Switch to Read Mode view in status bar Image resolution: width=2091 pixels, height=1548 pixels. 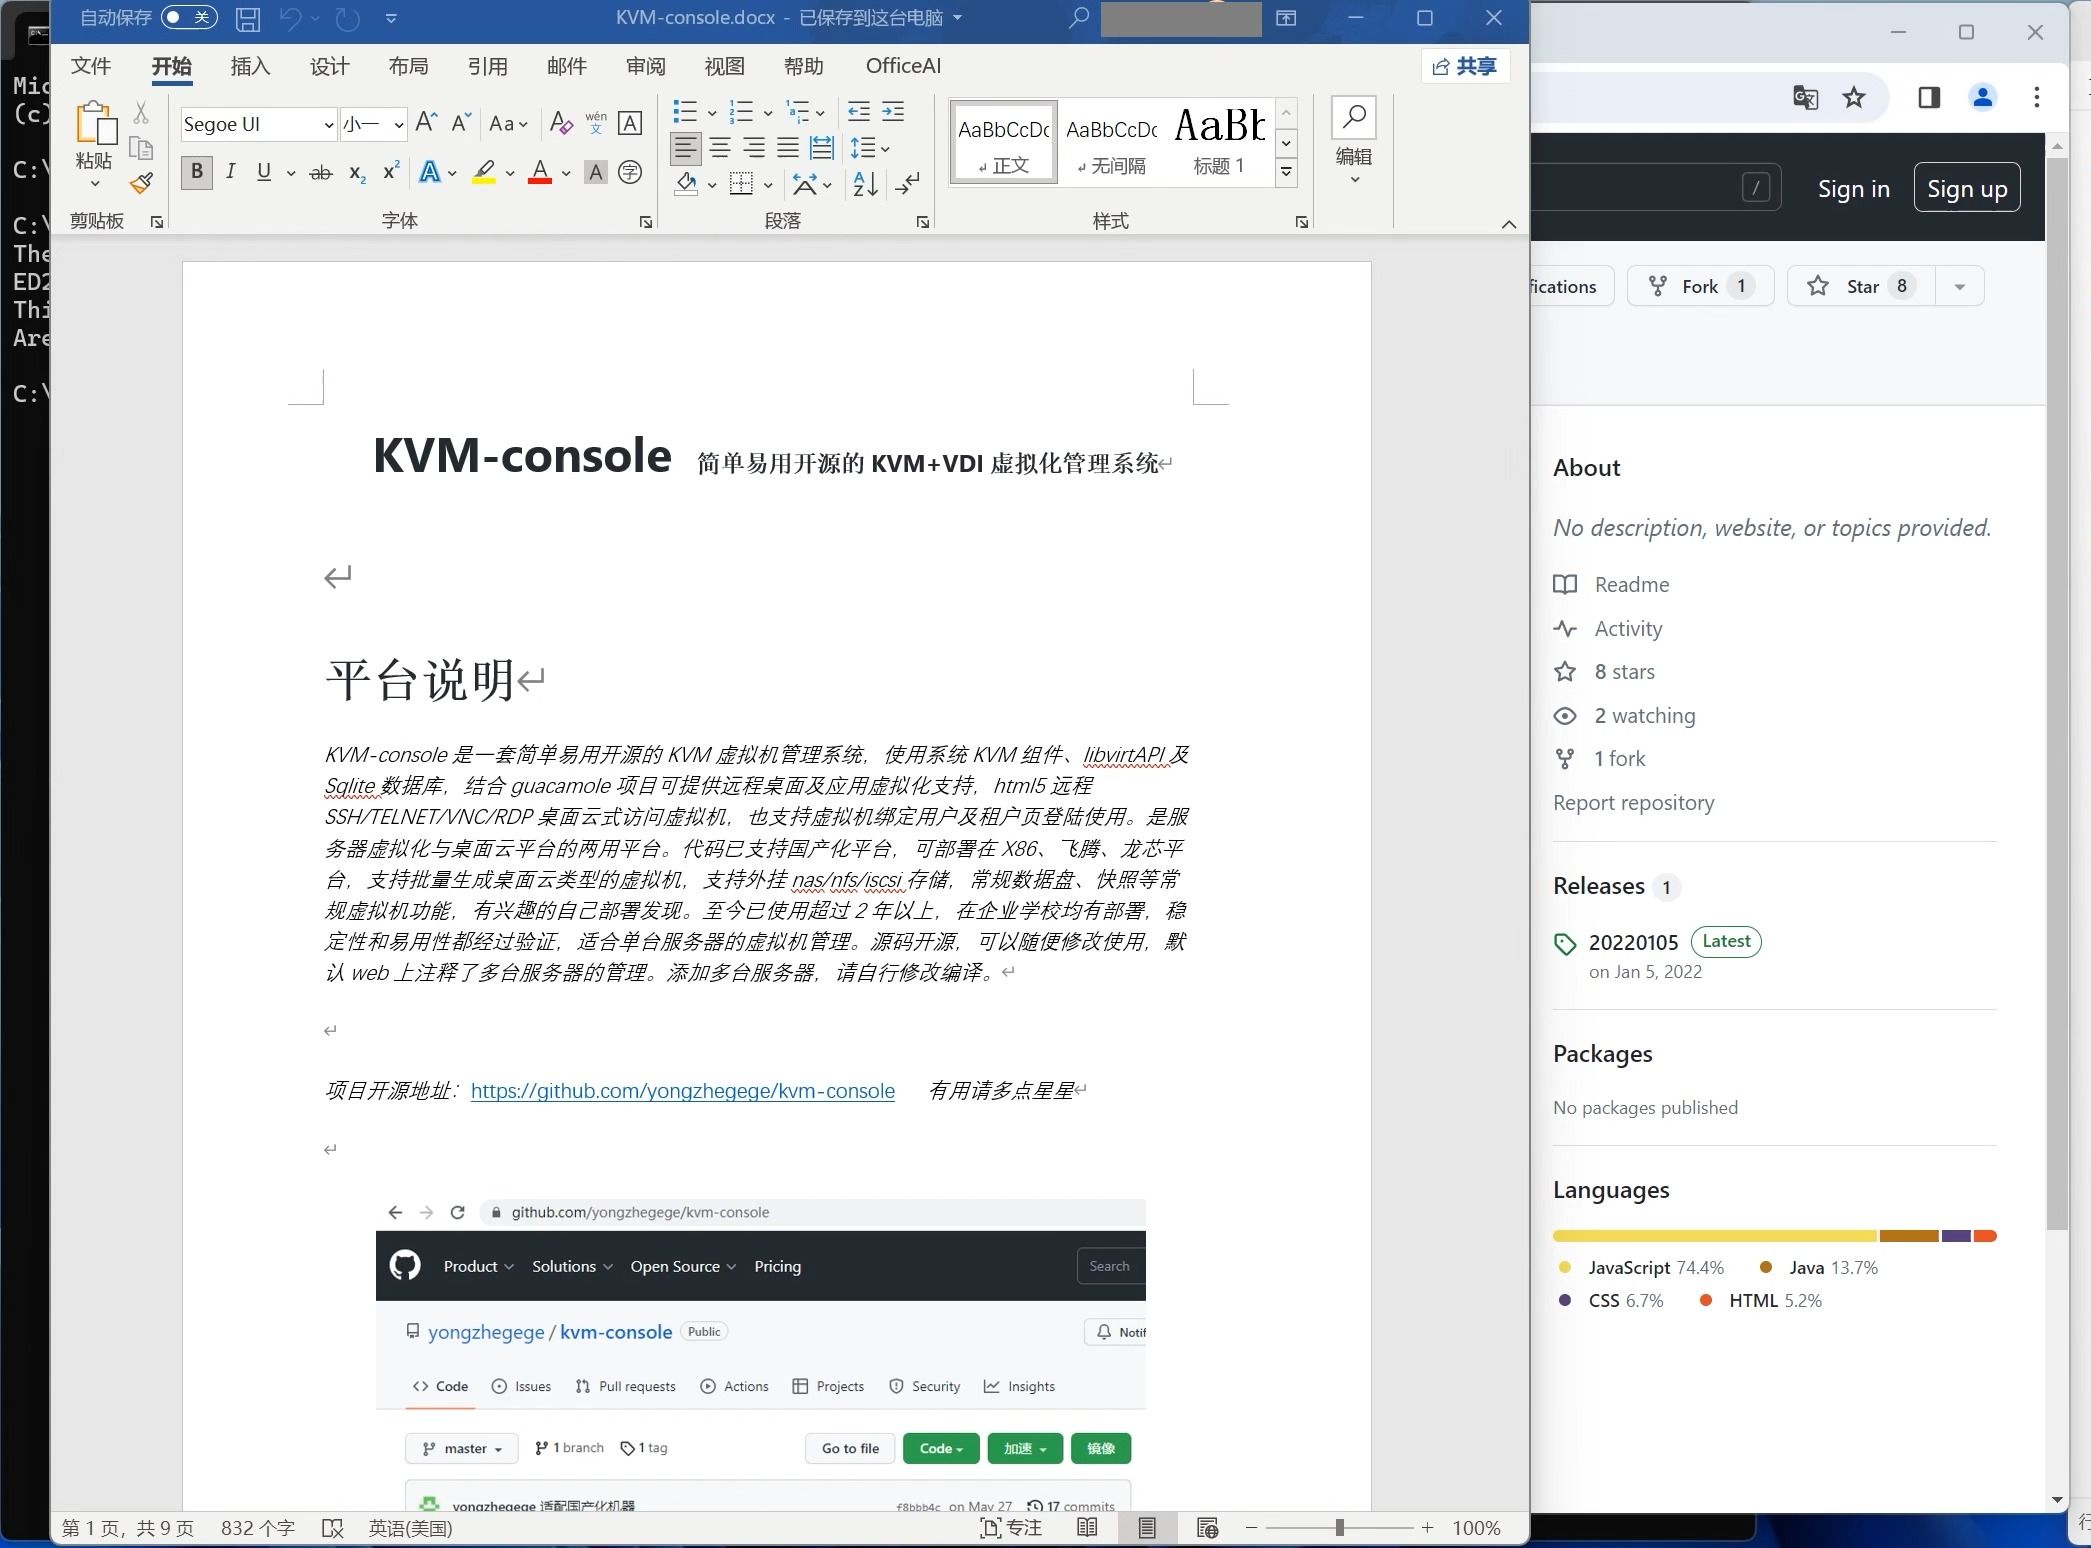click(x=1087, y=1527)
